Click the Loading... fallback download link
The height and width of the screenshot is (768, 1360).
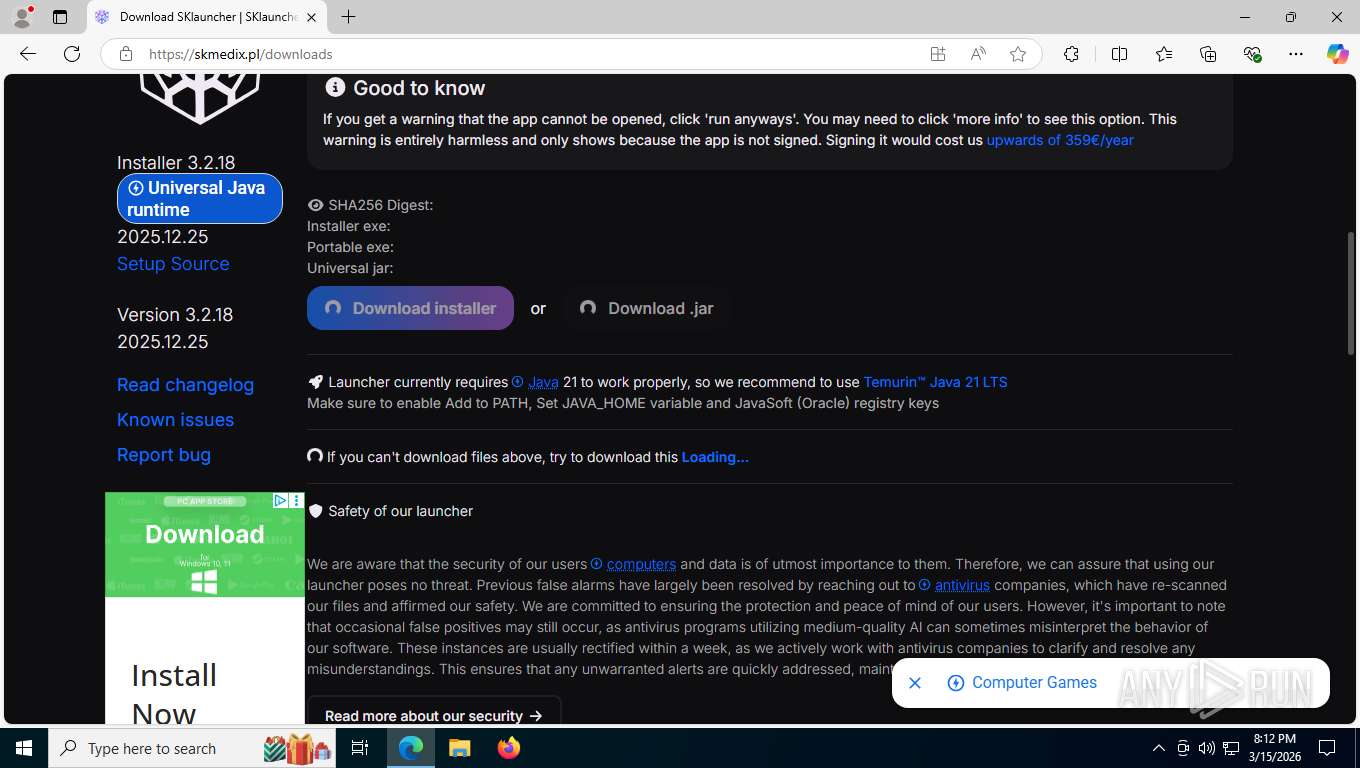tap(715, 457)
